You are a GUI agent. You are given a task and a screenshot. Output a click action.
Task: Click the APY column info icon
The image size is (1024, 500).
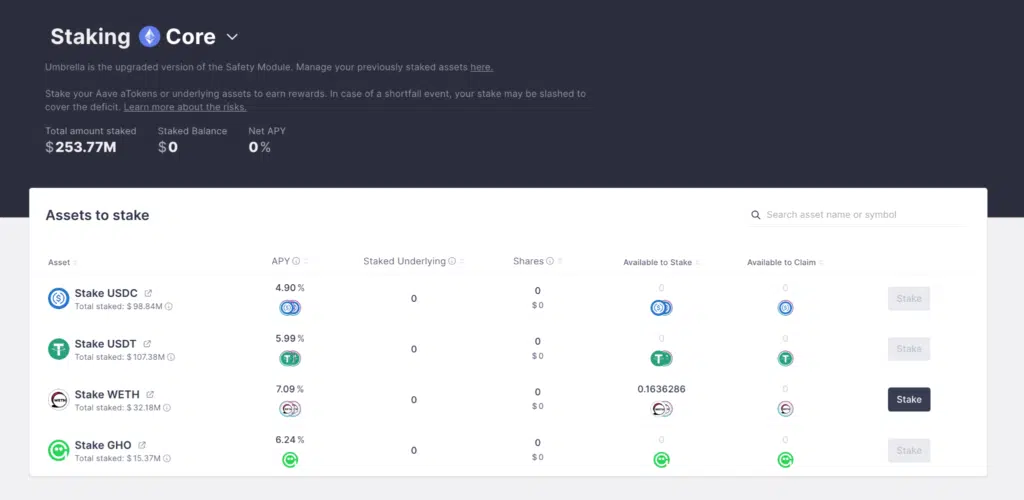point(297,261)
